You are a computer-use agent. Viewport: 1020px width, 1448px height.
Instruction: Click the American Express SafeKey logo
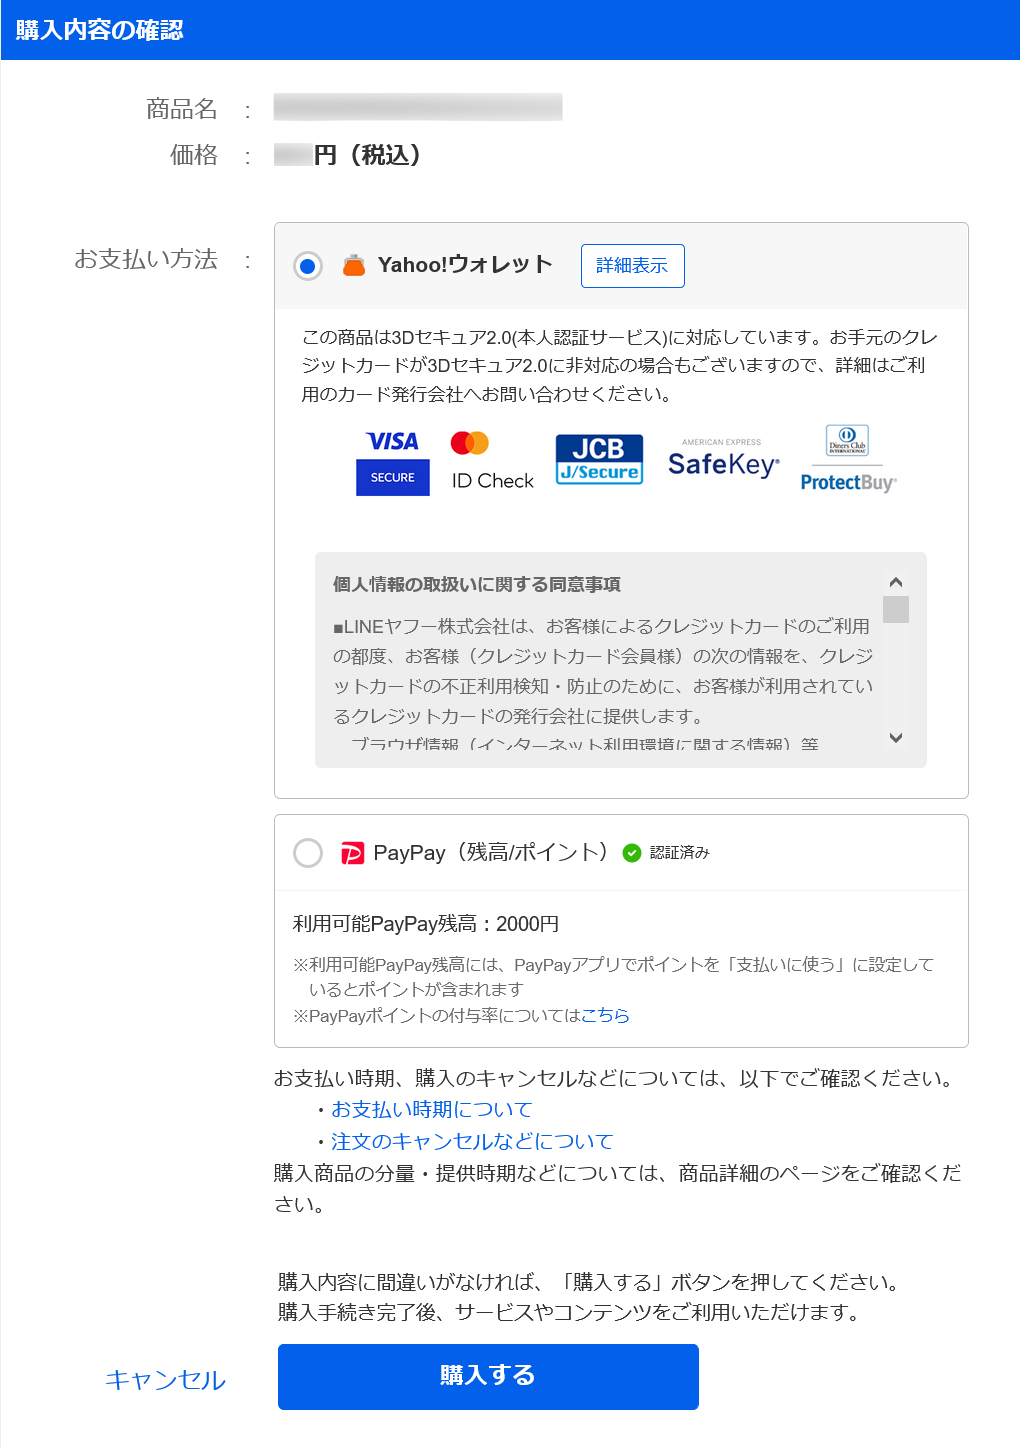723,459
